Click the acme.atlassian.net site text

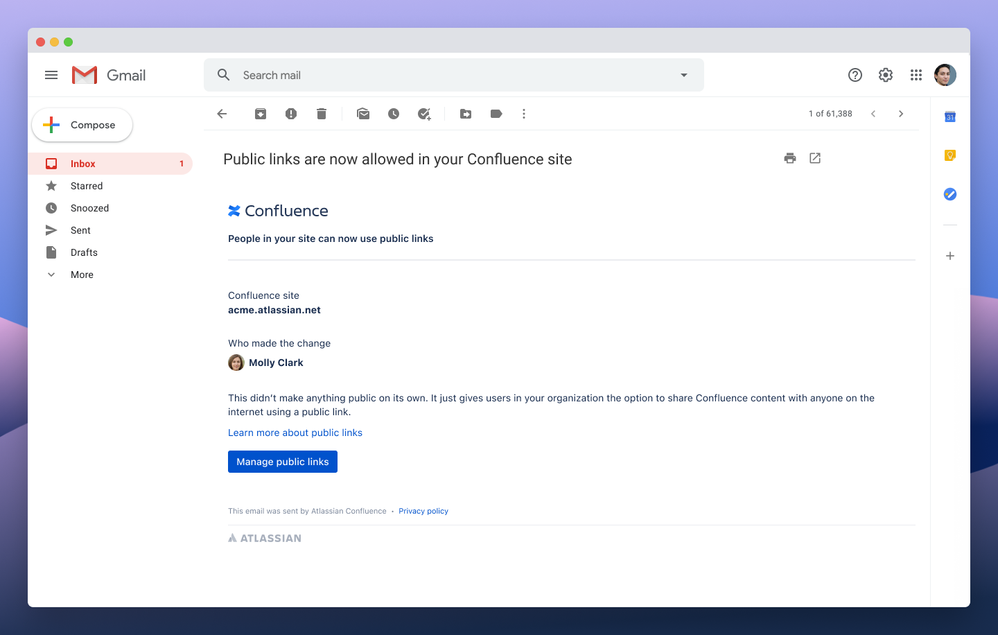coord(274,310)
